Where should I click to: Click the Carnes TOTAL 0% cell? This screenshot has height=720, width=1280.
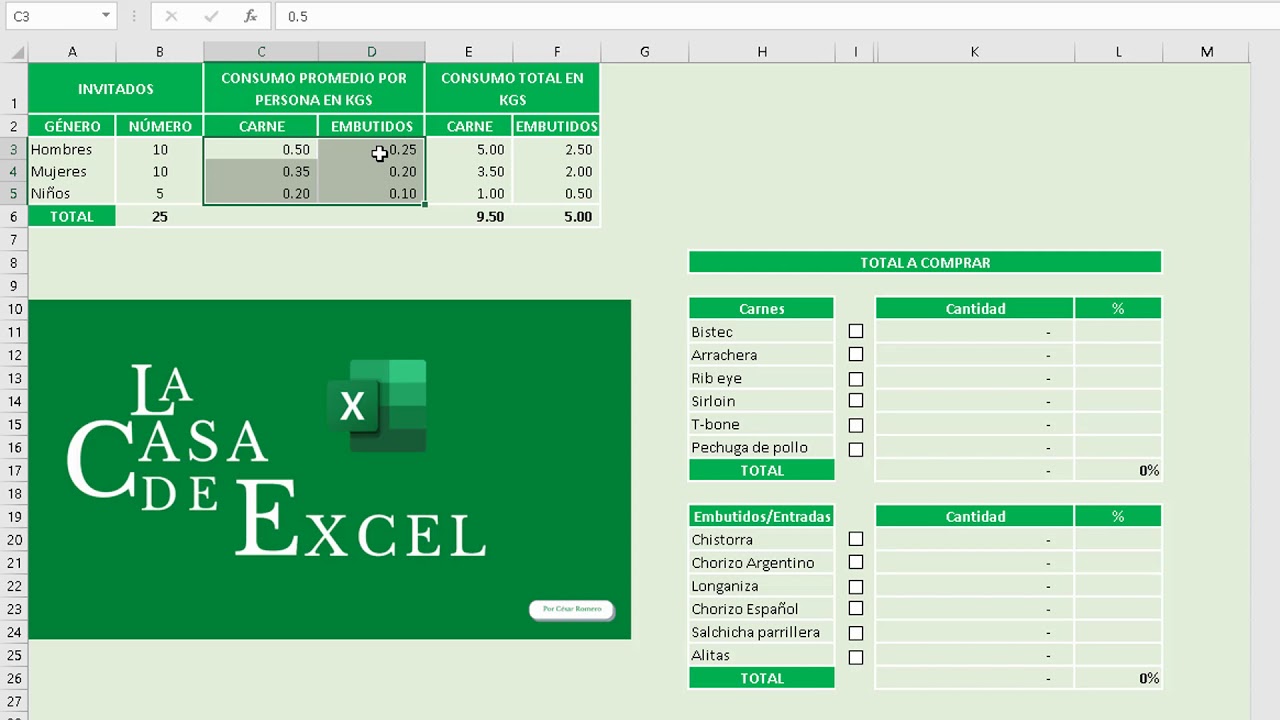(1118, 470)
